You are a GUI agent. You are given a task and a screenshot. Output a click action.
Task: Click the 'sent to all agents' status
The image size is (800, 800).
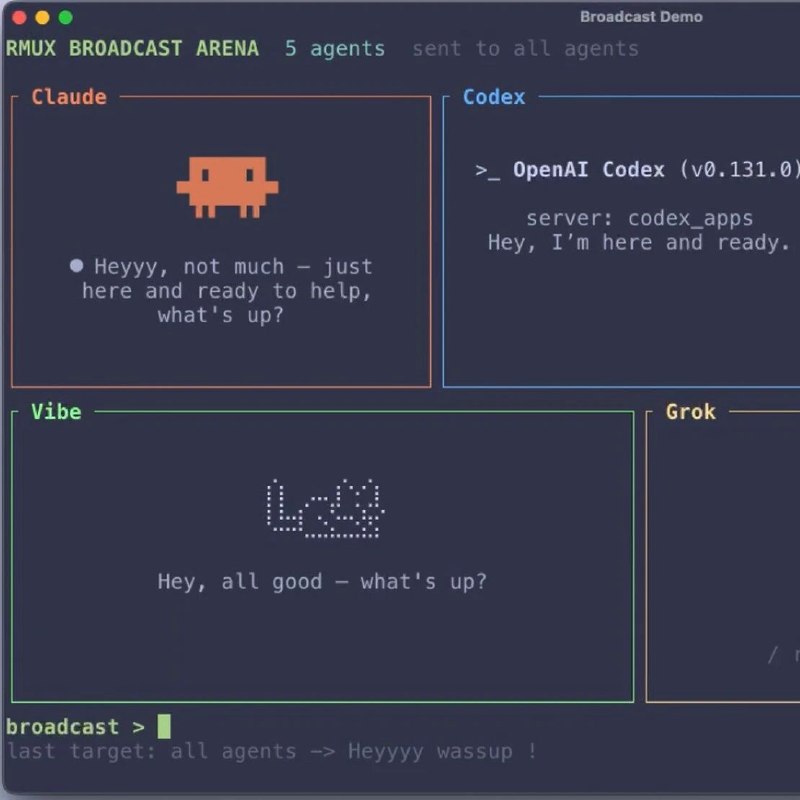(x=526, y=49)
